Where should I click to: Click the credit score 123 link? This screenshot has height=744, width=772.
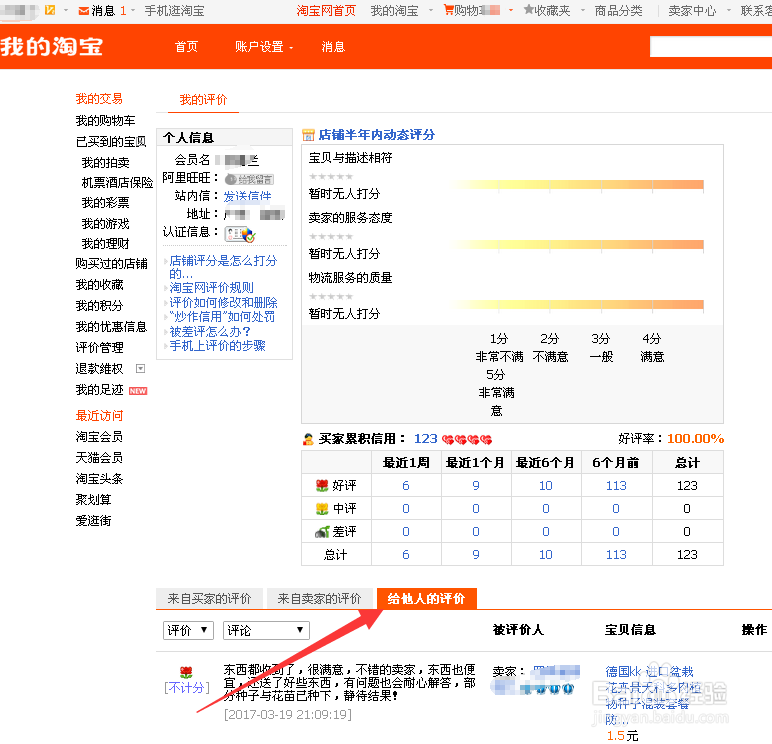[426, 439]
